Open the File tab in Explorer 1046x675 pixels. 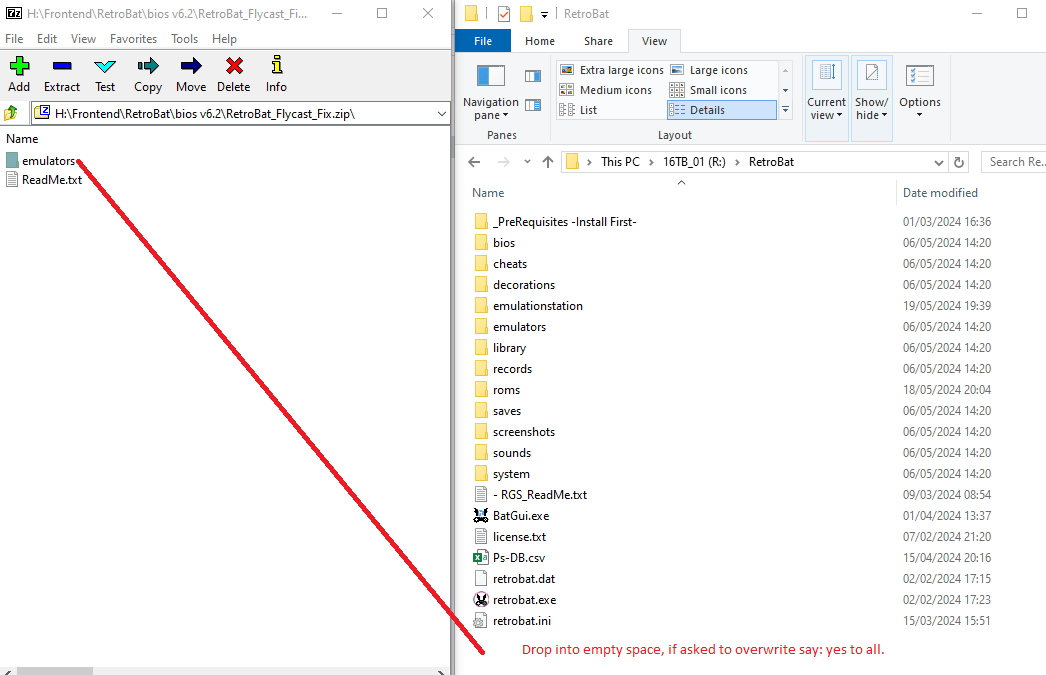point(483,41)
